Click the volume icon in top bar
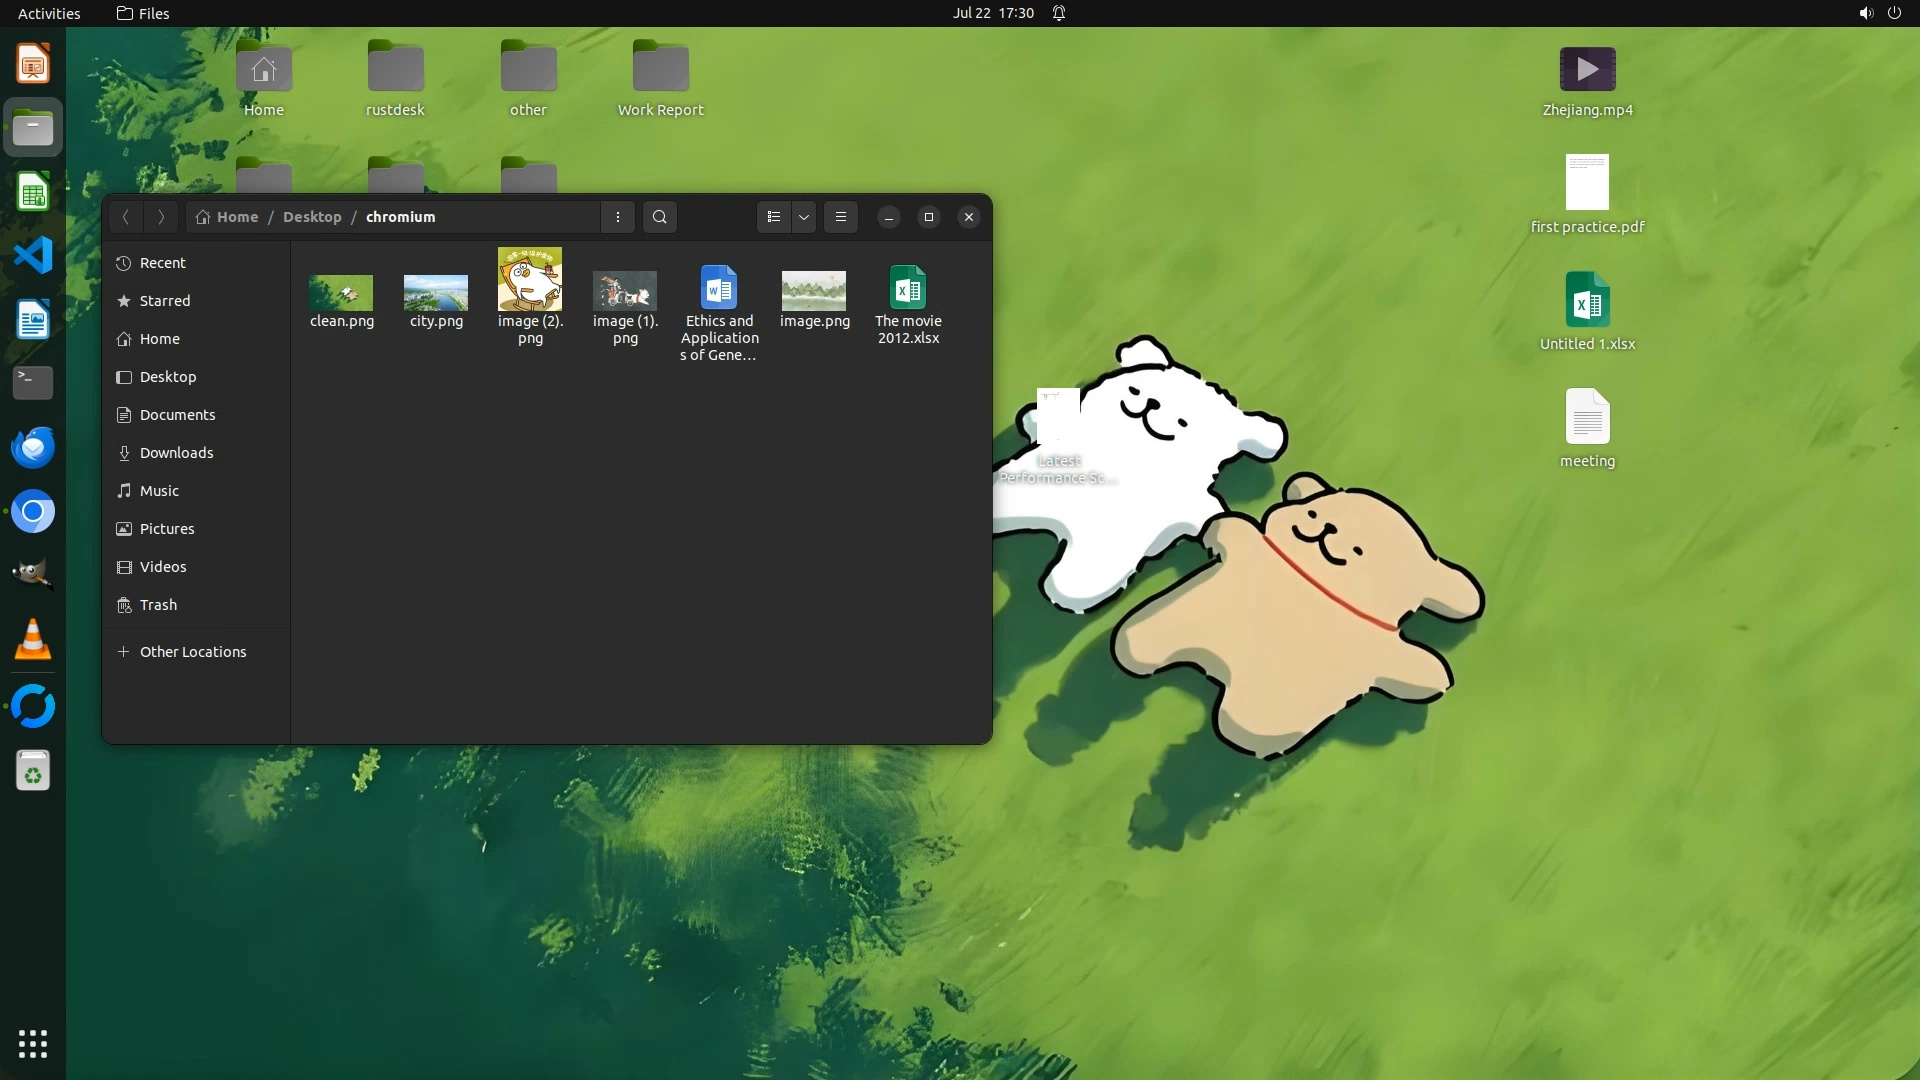Image resolution: width=1920 pixels, height=1080 pixels. pos(1865,13)
